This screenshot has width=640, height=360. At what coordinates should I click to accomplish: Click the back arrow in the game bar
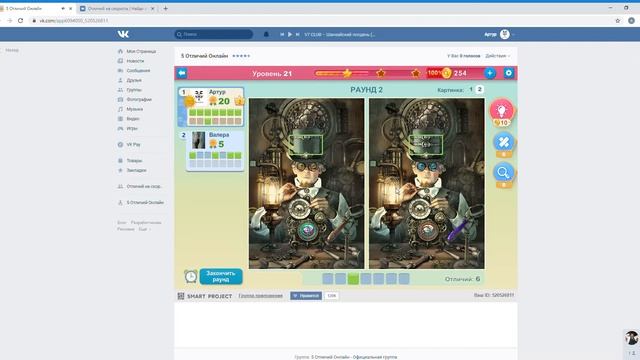(182, 73)
